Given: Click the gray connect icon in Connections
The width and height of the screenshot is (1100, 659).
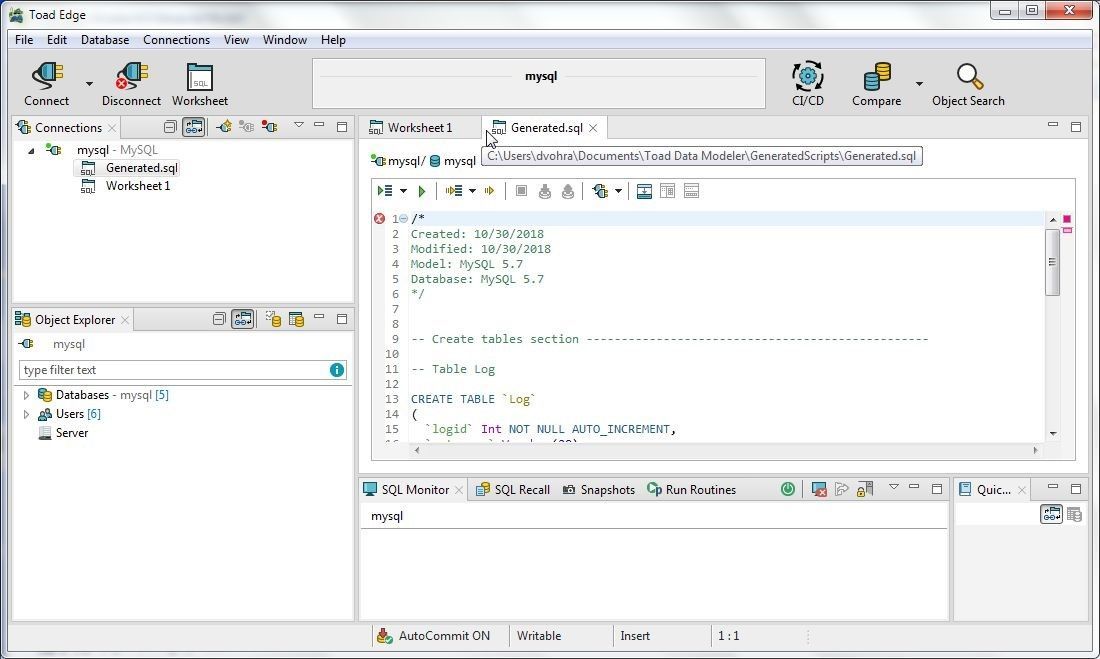Looking at the screenshot, I should tap(246, 127).
